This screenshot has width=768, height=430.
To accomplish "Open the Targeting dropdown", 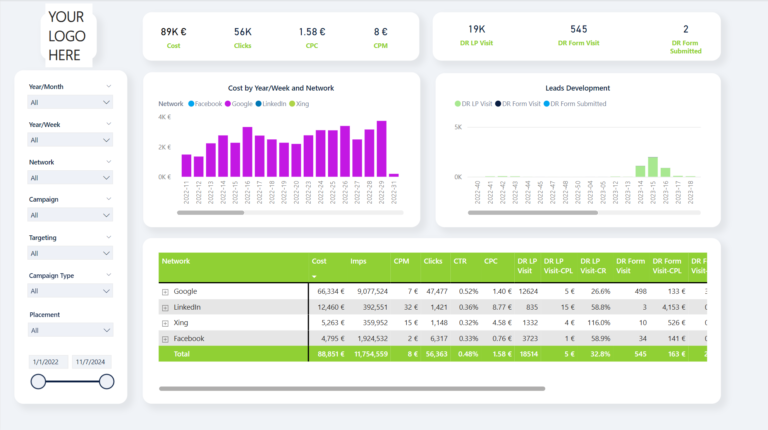I will pos(70,253).
